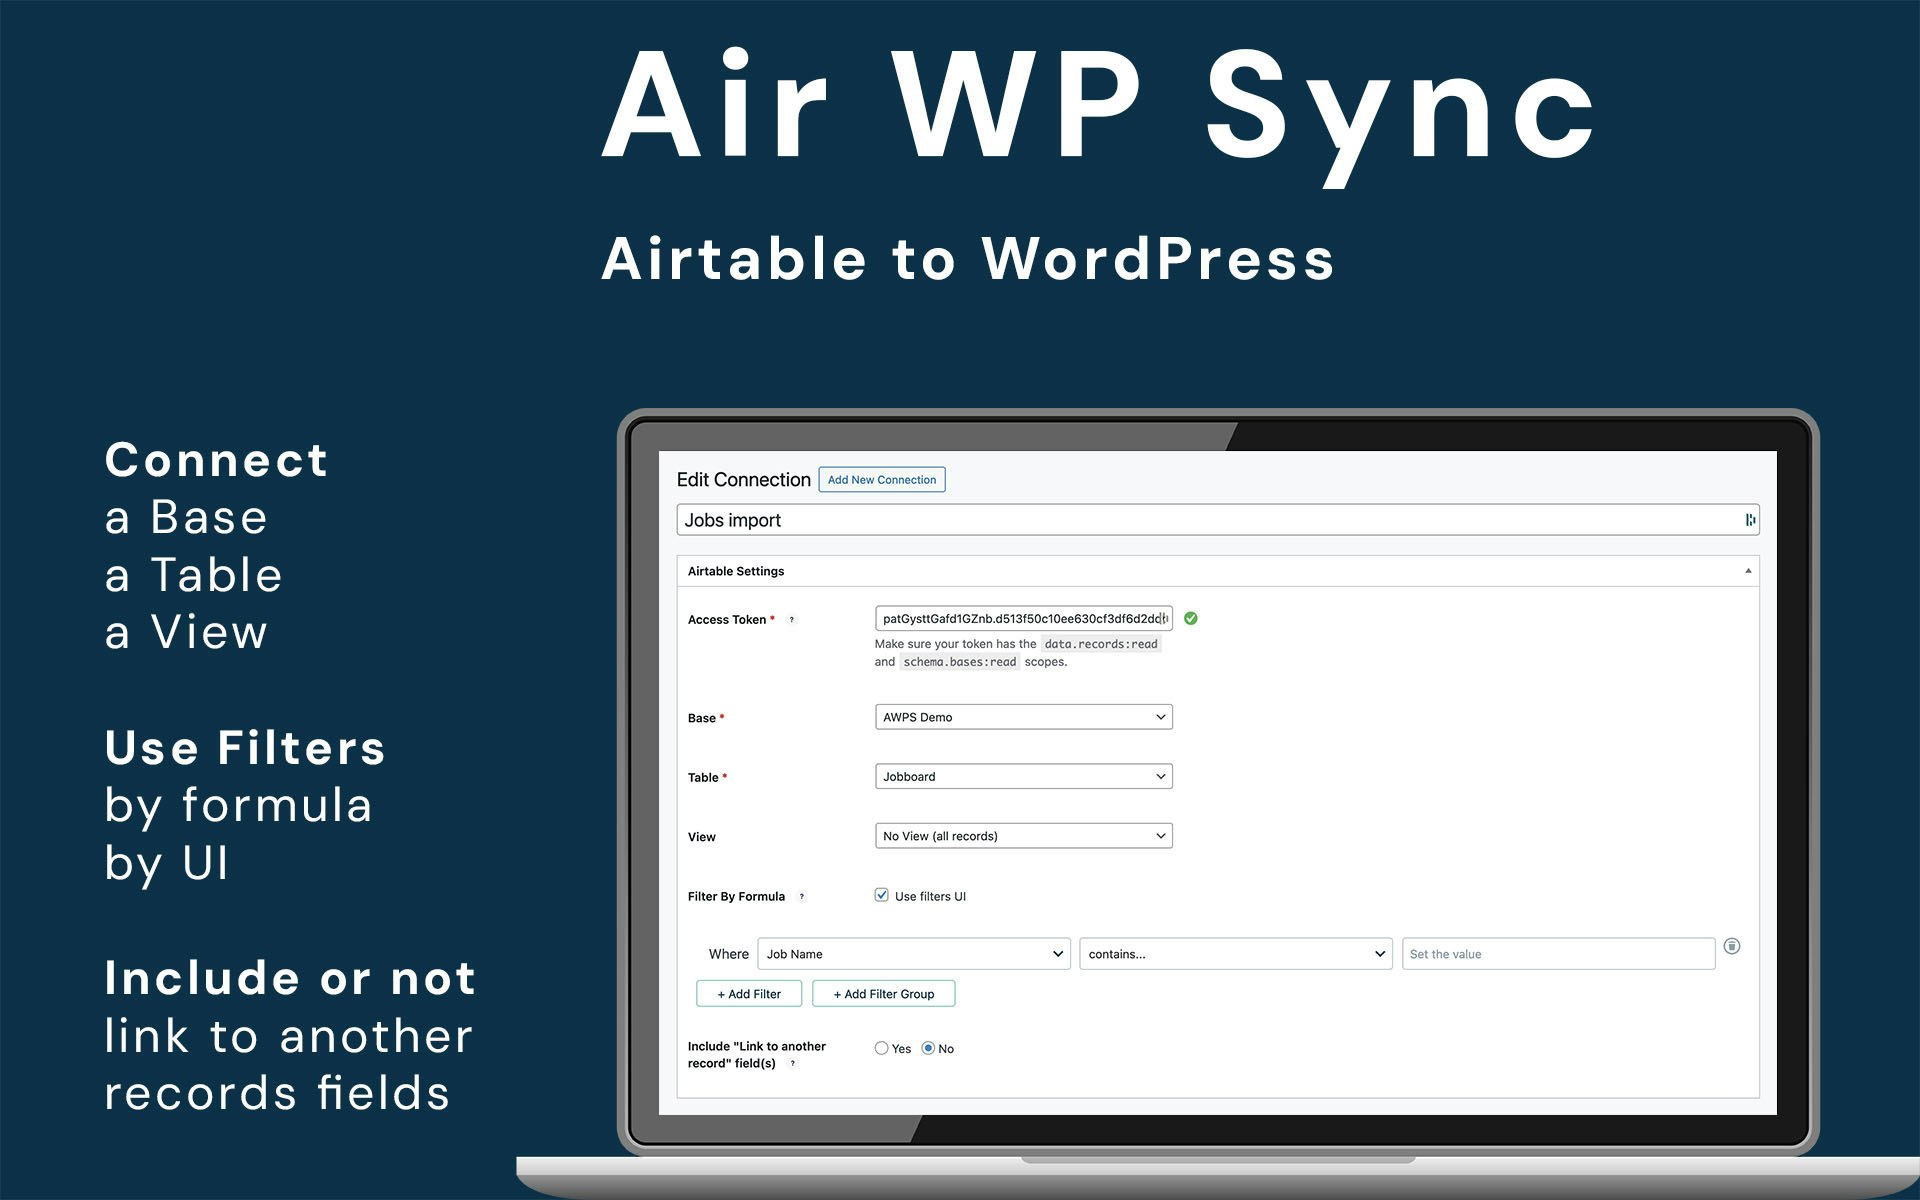
Task: Open the contains... operator dropdown
Action: pos(1235,954)
